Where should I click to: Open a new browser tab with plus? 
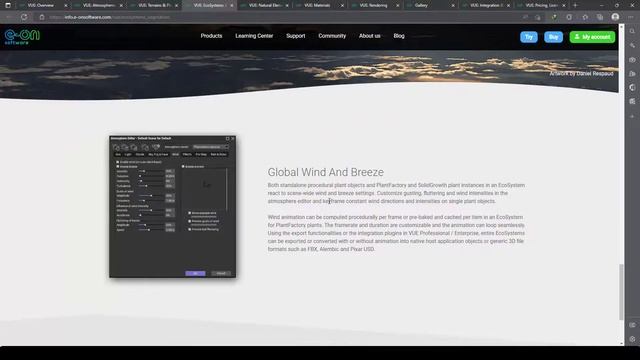pos(575,5)
